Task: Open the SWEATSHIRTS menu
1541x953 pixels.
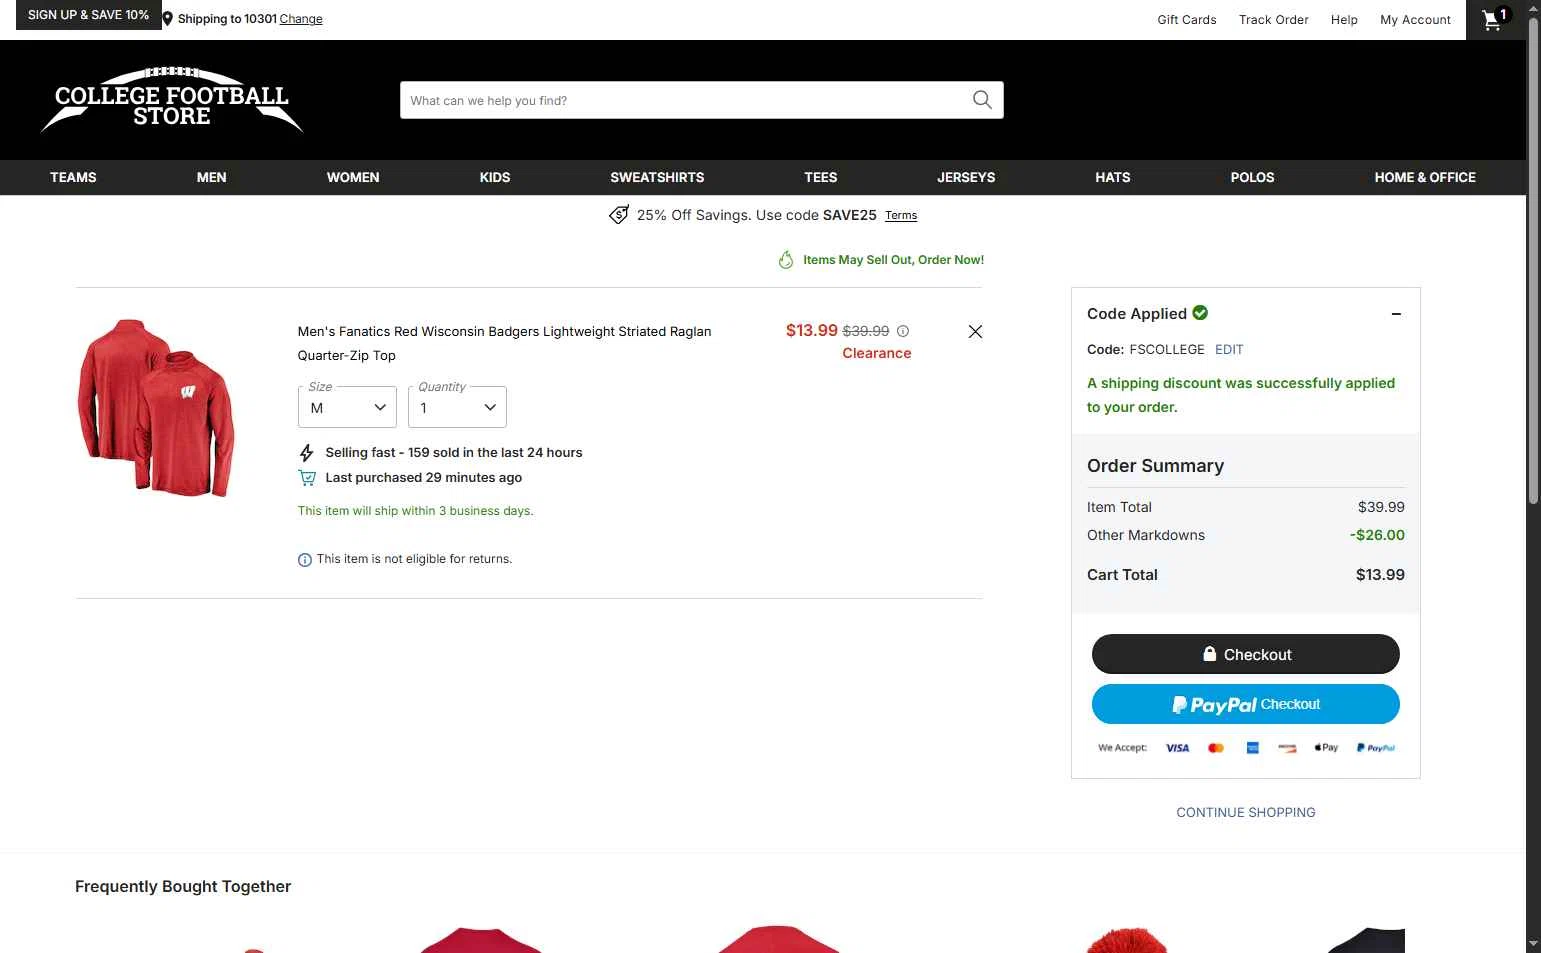Action: [657, 177]
